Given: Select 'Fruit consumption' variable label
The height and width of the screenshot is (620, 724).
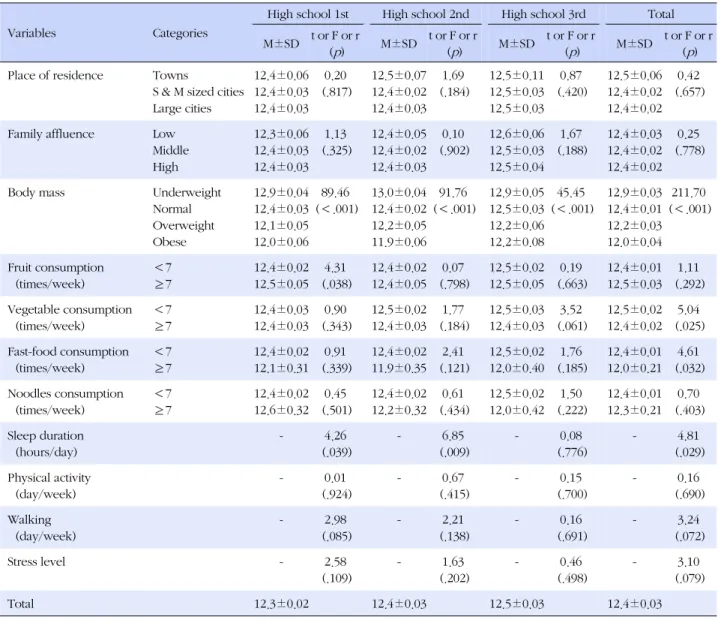Looking at the screenshot, I should (55, 268).
